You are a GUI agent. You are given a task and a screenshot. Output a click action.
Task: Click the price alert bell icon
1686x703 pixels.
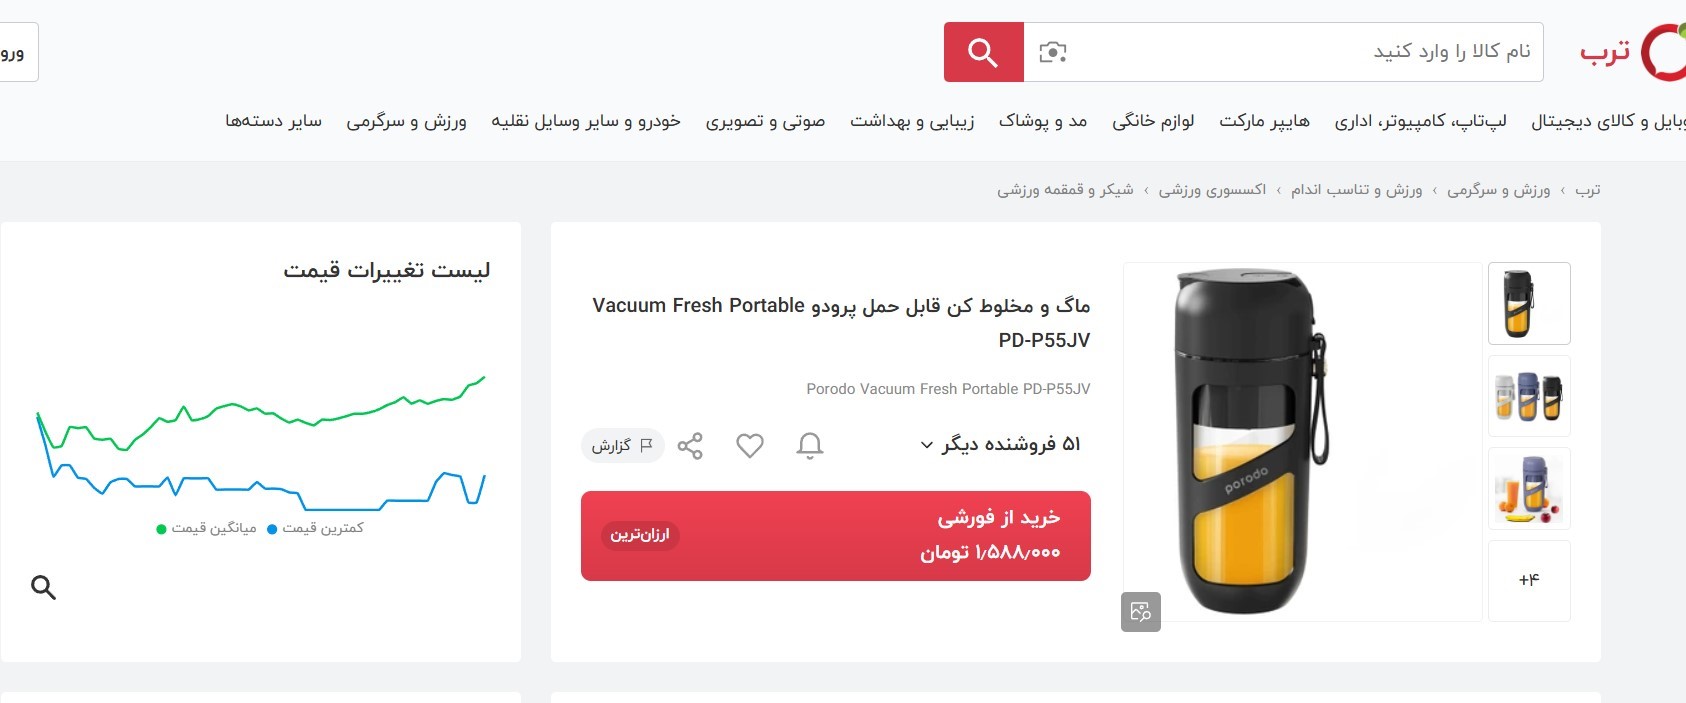pos(809,445)
